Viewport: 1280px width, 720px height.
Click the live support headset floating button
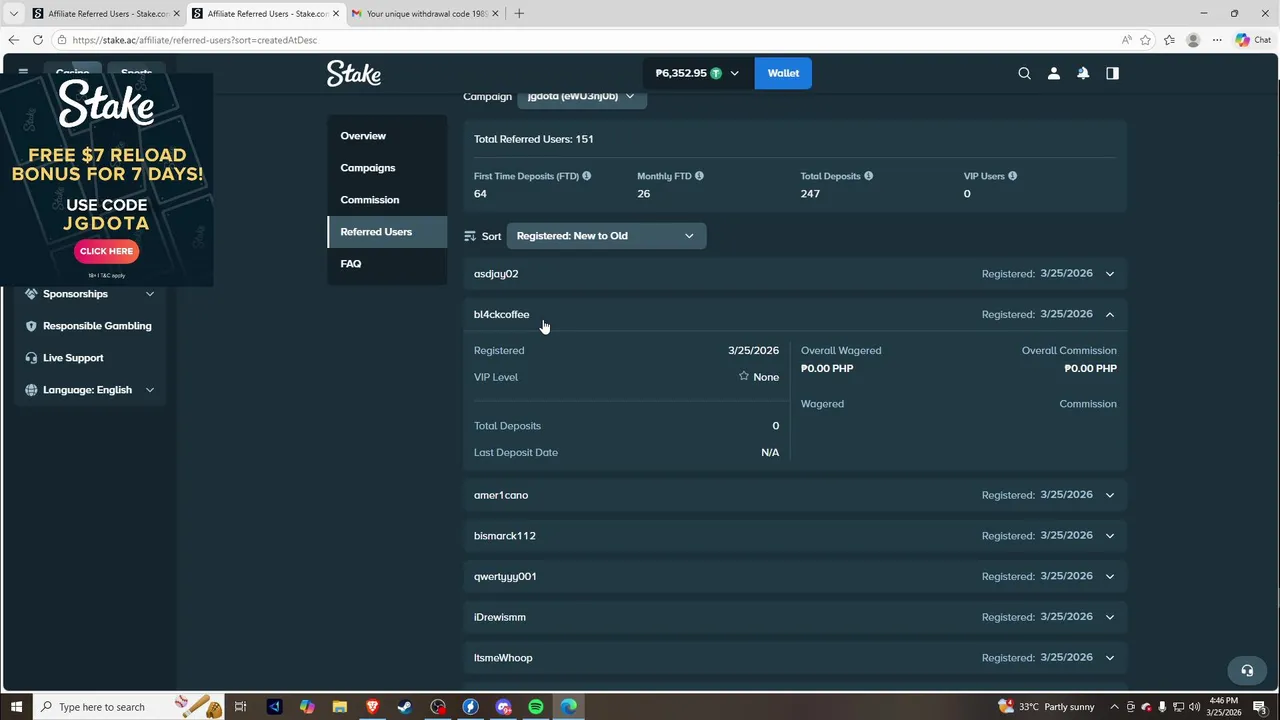(x=1247, y=671)
